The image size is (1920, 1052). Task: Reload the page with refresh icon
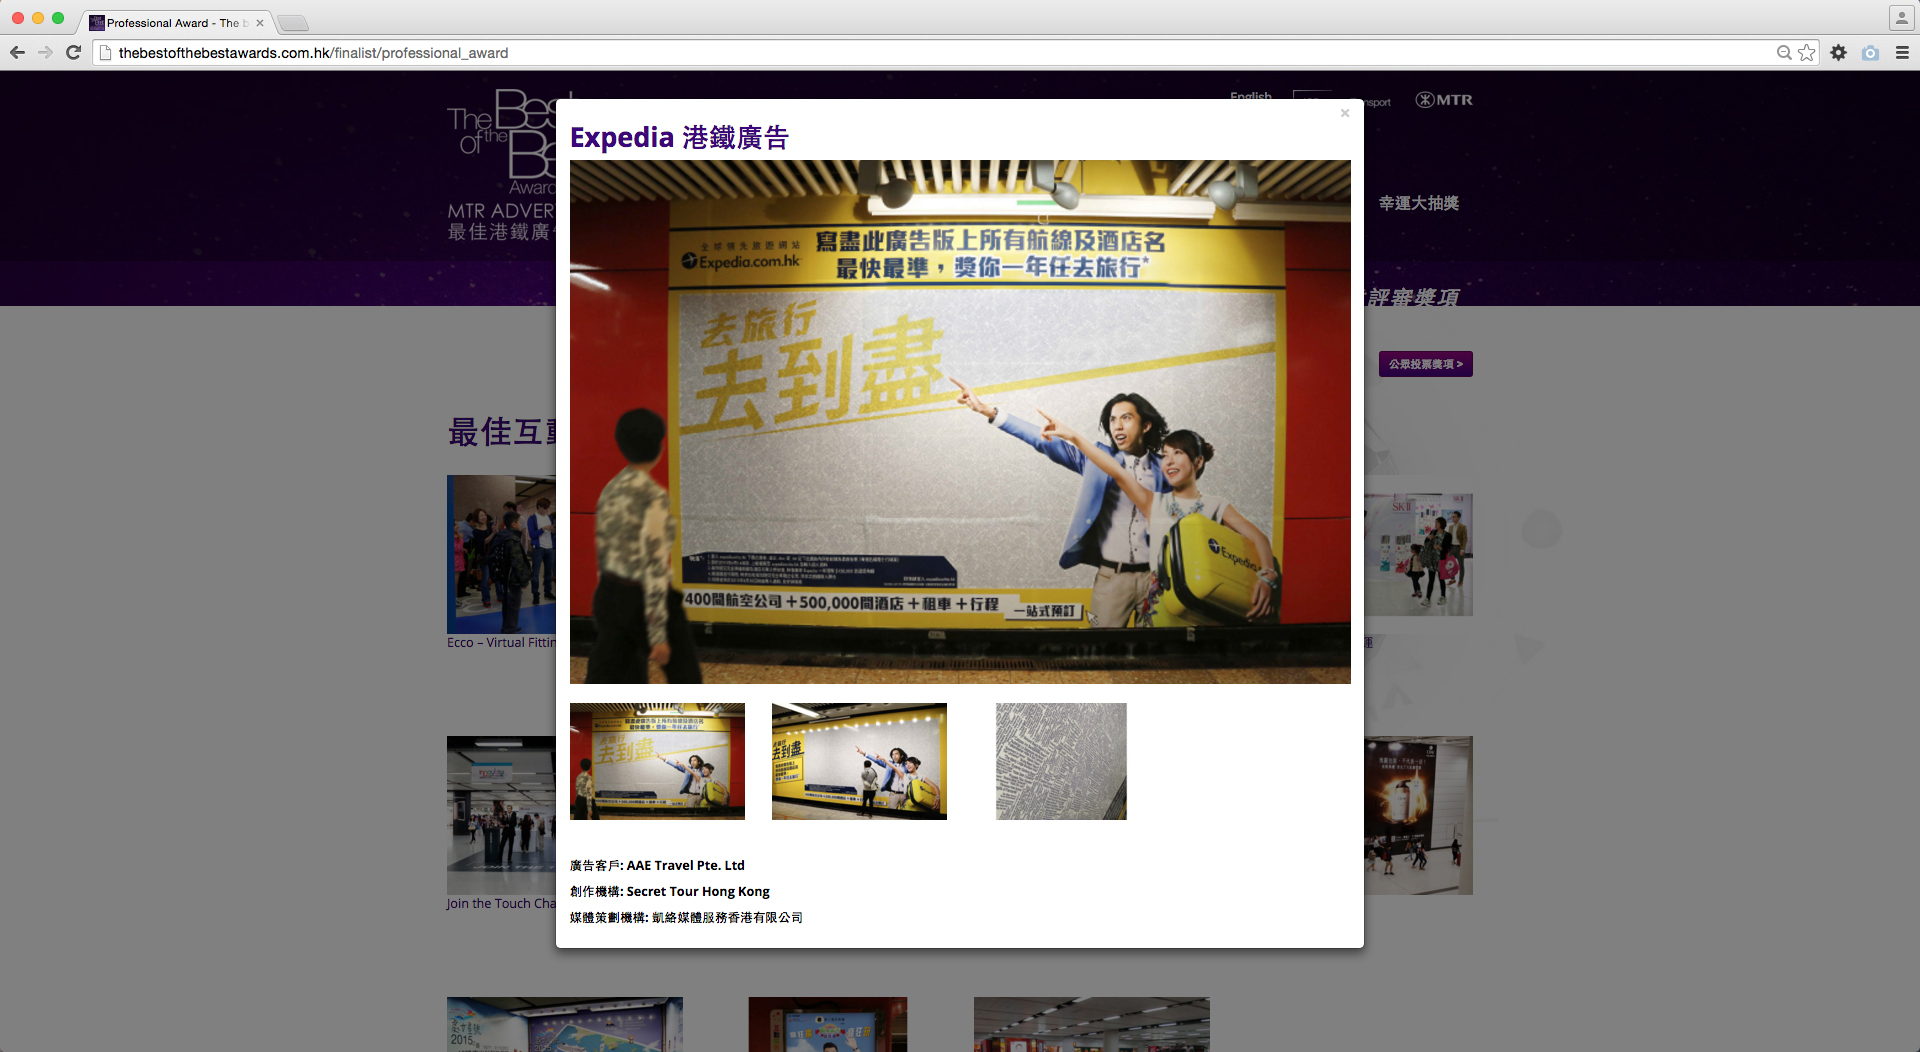(x=73, y=53)
